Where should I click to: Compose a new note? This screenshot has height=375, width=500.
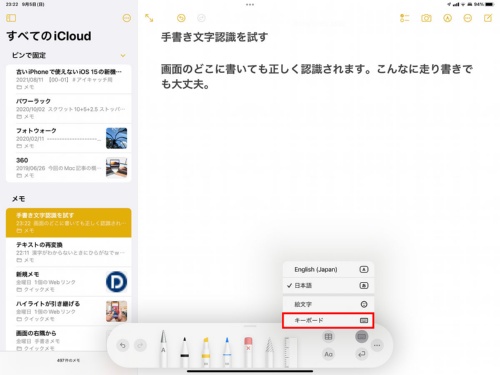(488, 18)
